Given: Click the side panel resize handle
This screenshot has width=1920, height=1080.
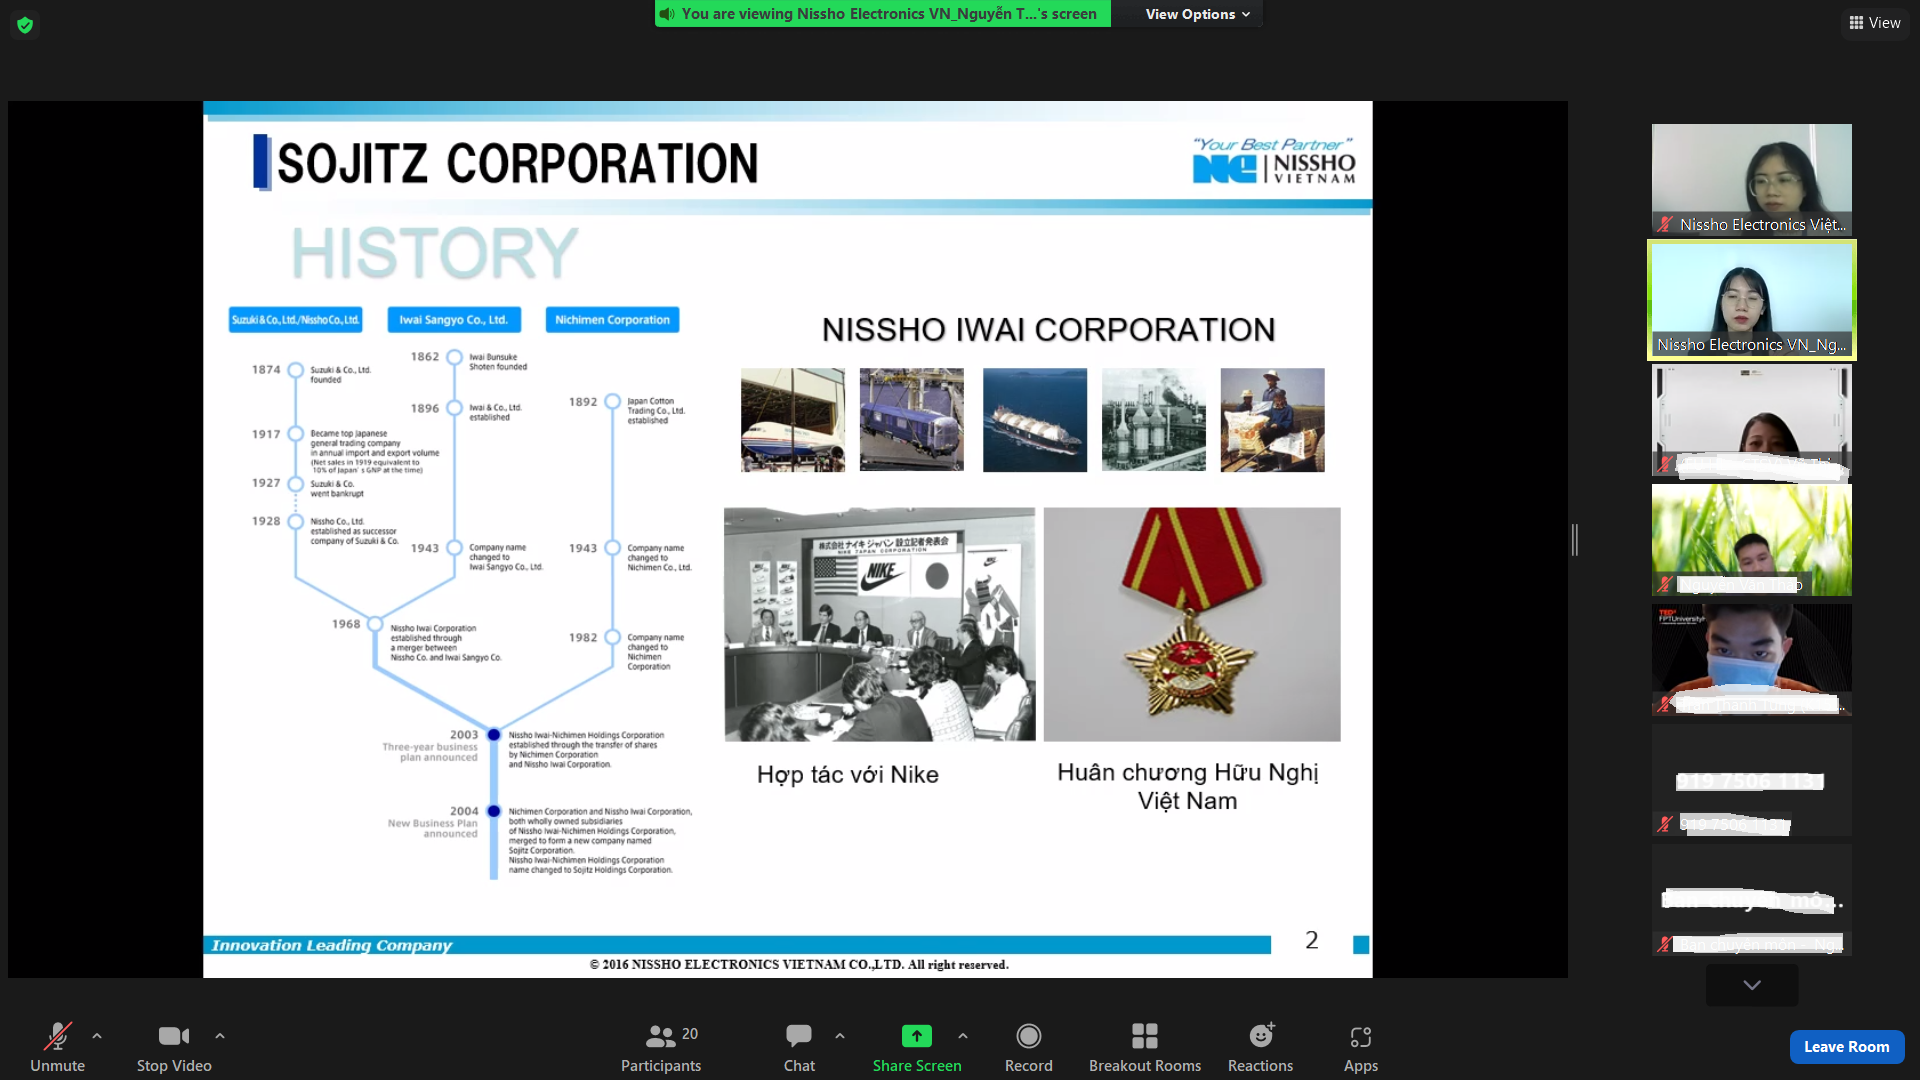Looking at the screenshot, I should click(1575, 540).
